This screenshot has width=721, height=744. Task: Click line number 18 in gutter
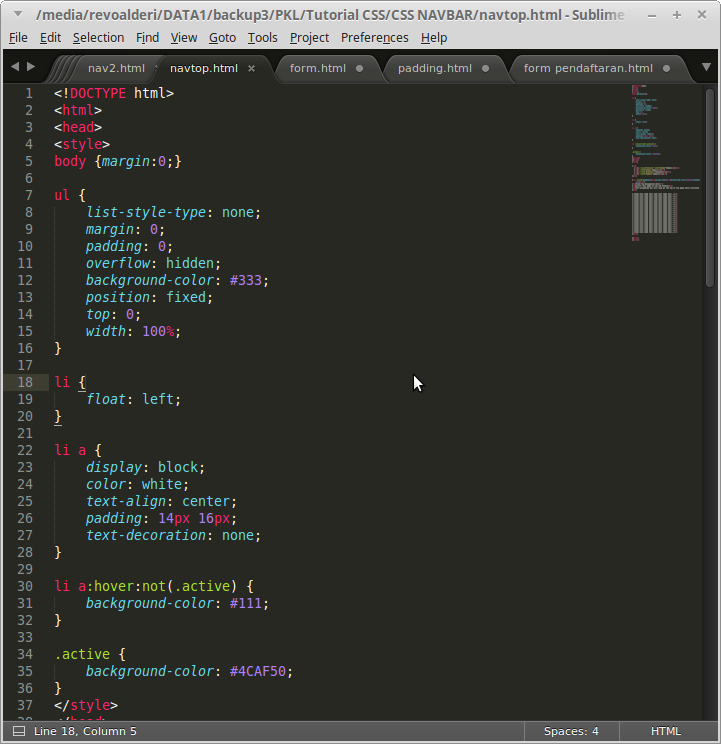point(25,382)
